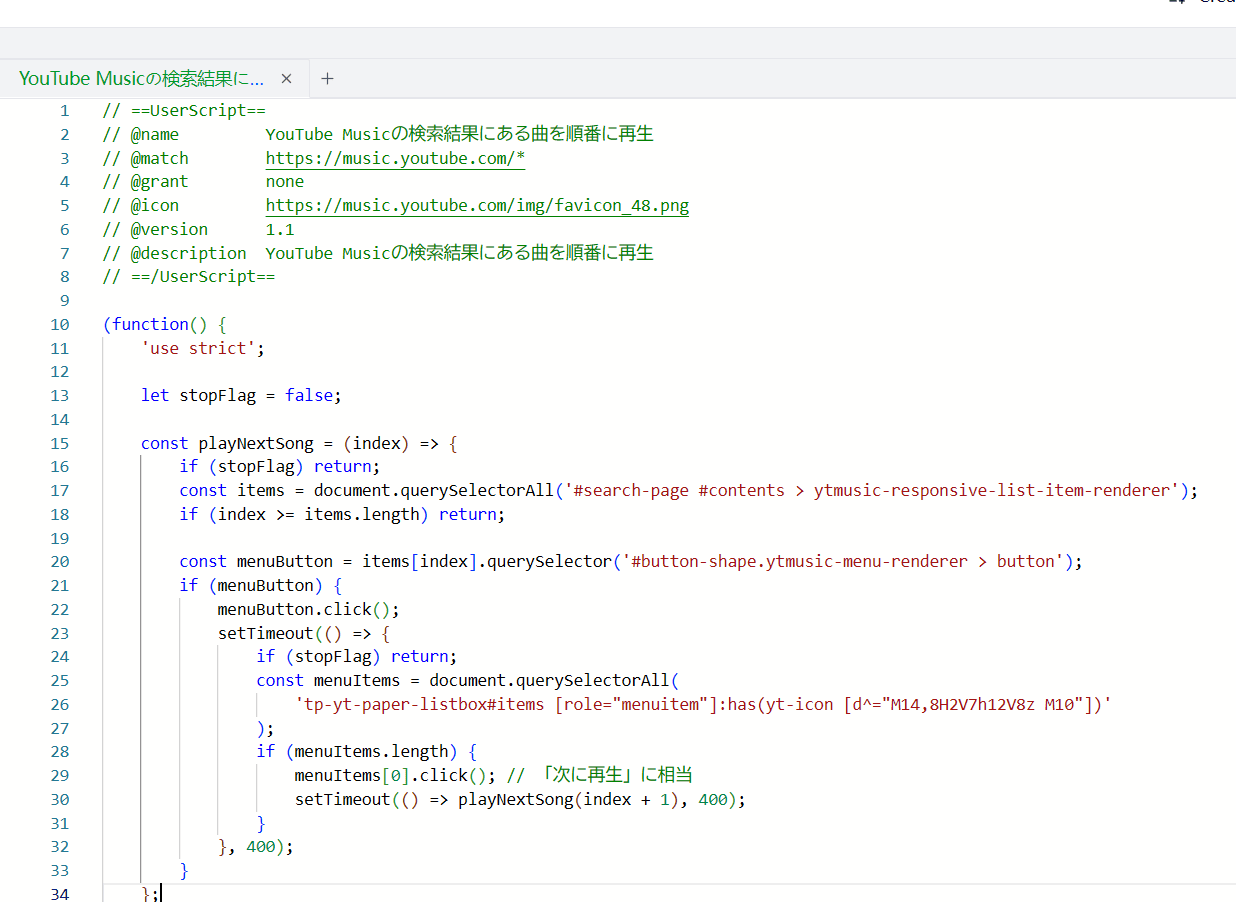Place cursor on '(function() {' line
The width and height of the screenshot is (1236, 902).
[x=164, y=324]
